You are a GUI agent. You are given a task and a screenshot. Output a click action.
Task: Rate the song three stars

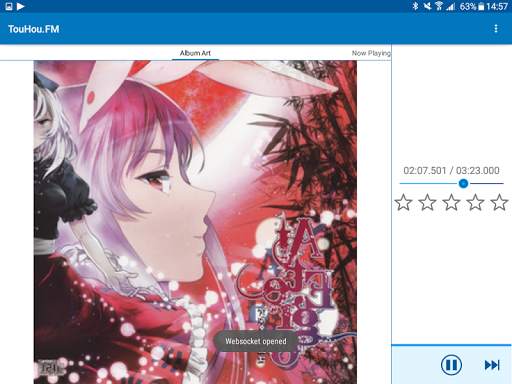[451, 202]
